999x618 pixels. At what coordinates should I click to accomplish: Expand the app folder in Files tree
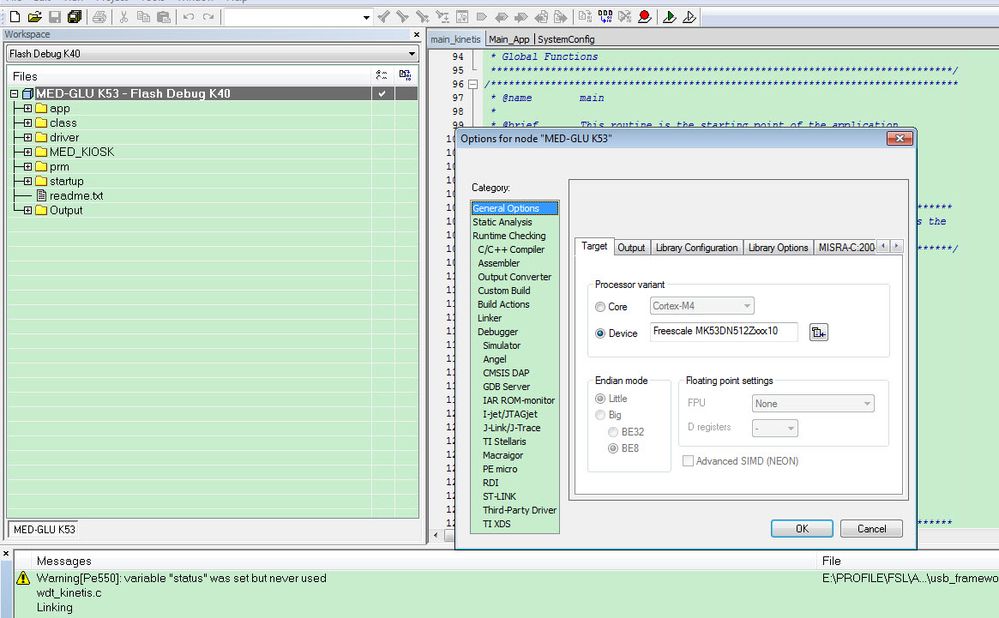[27, 108]
